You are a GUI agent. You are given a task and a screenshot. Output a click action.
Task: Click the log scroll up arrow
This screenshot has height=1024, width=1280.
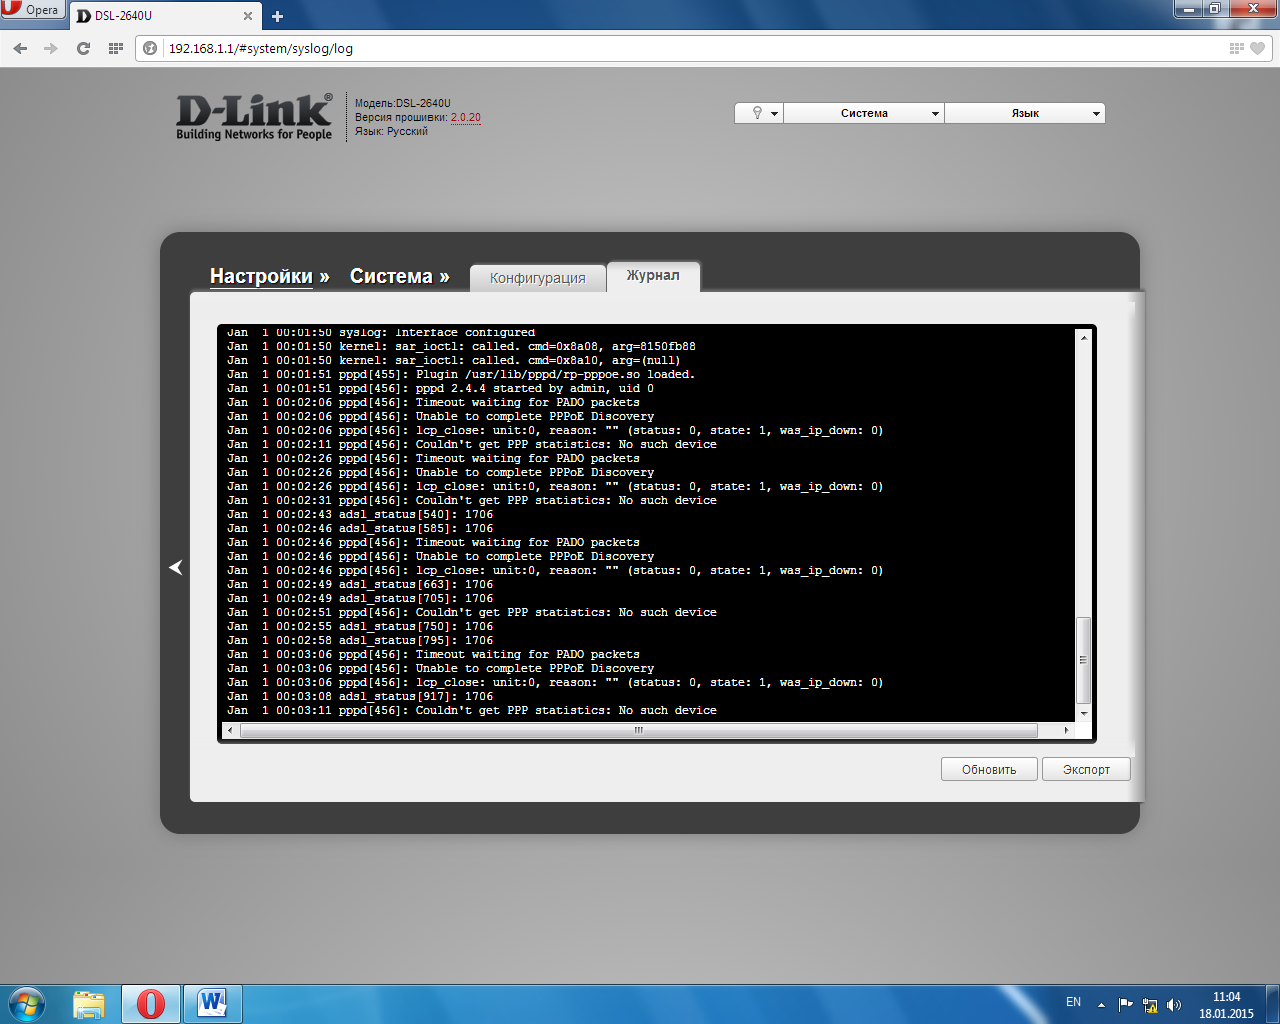click(x=1083, y=337)
